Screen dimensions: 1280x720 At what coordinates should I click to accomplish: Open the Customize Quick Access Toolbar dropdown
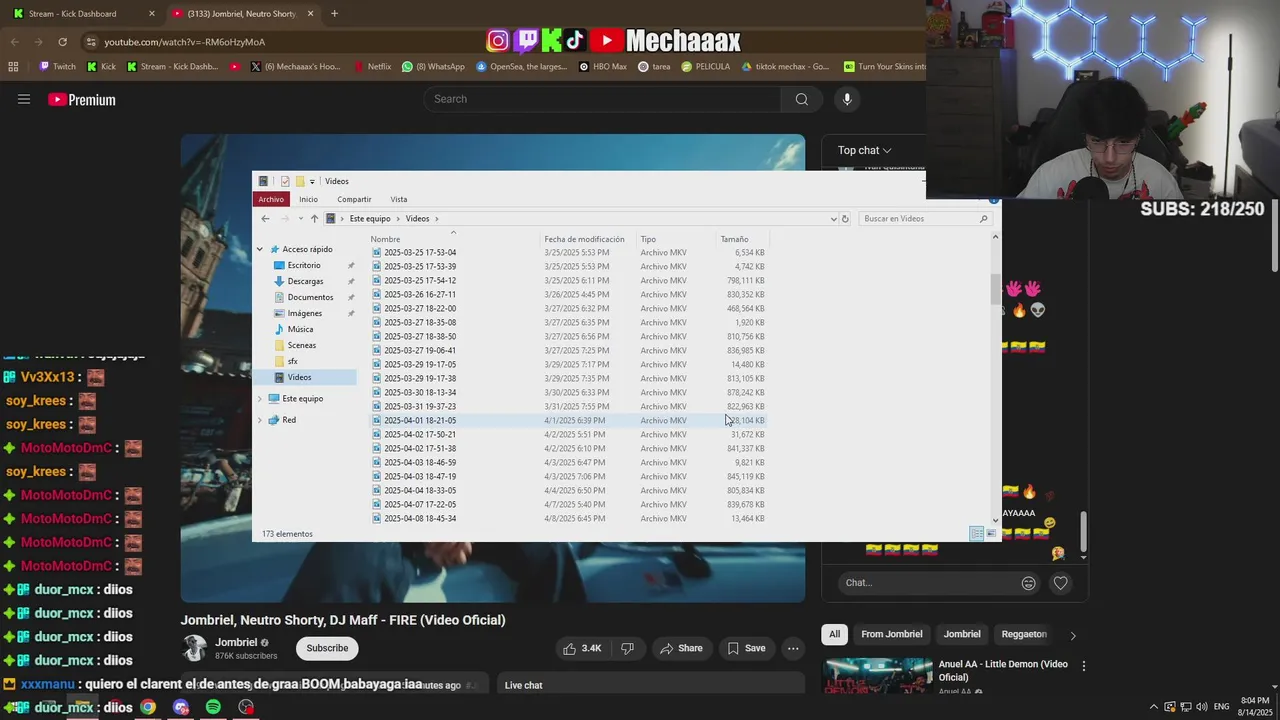pos(312,182)
